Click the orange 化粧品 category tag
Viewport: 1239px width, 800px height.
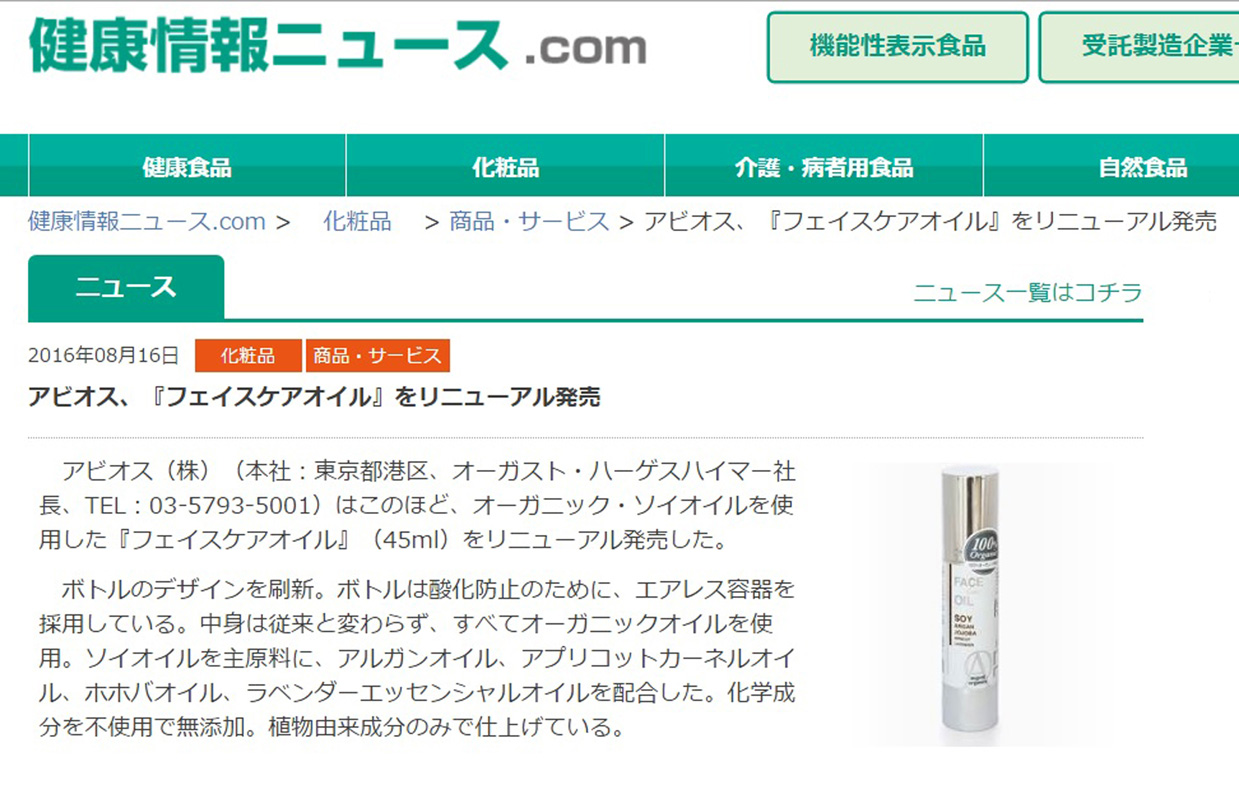[248, 355]
